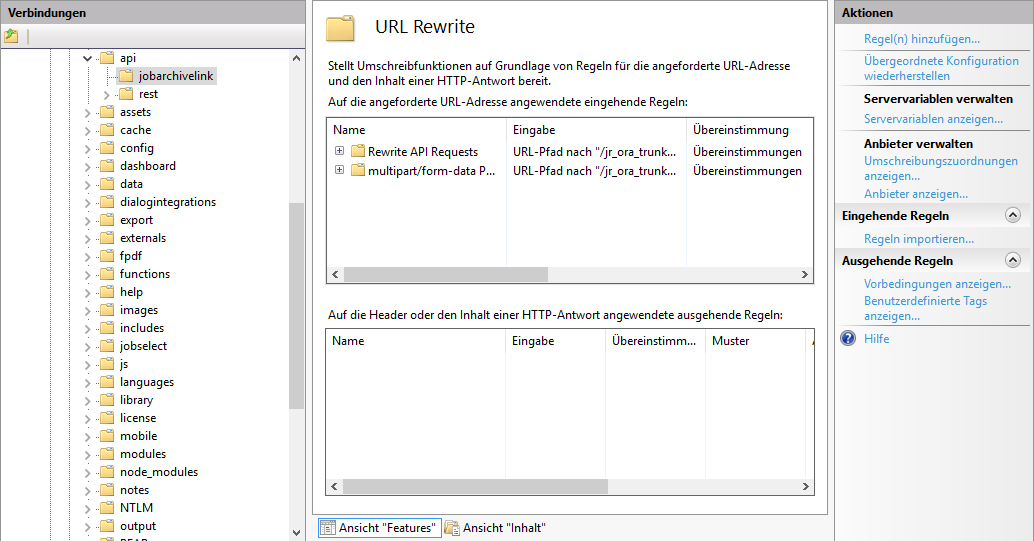Open the Regel(n) hinzufügen link
Screen dimensions: 1034x541
tap(921, 39)
